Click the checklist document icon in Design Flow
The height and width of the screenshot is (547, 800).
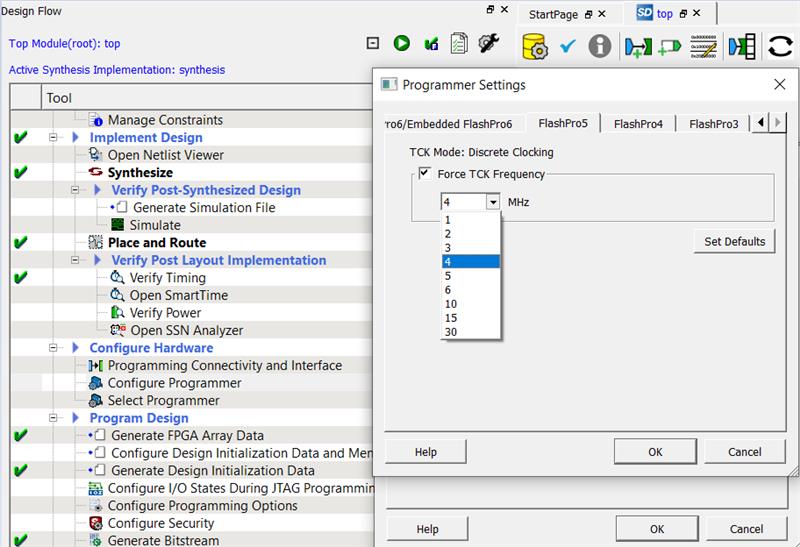[459, 43]
